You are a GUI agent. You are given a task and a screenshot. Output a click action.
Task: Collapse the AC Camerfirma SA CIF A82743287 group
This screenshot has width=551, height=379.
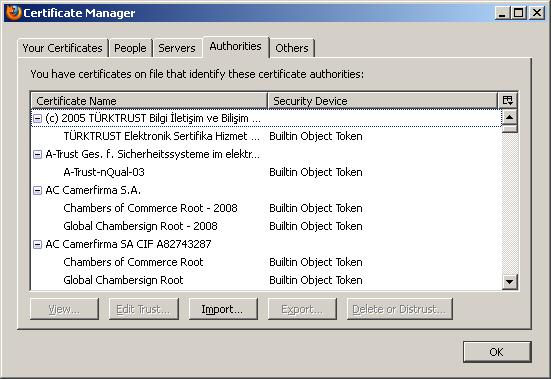coord(37,244)
